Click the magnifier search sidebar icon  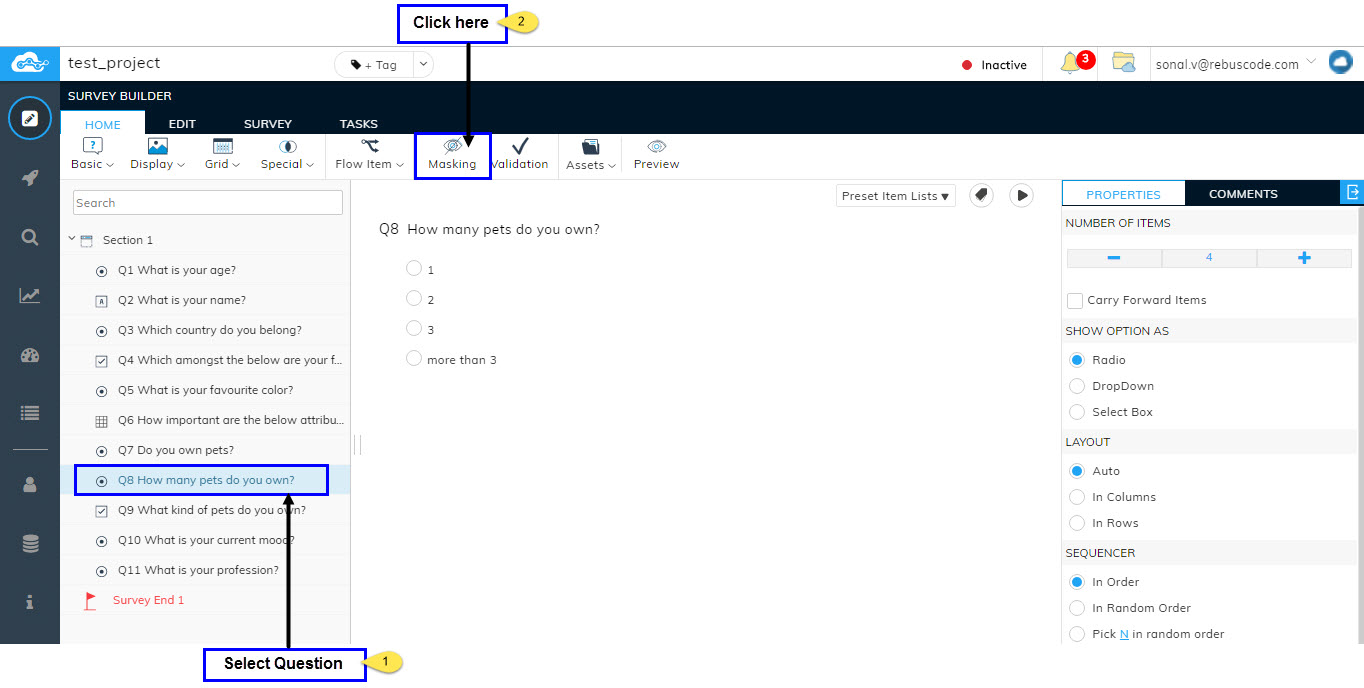(30, 237)
